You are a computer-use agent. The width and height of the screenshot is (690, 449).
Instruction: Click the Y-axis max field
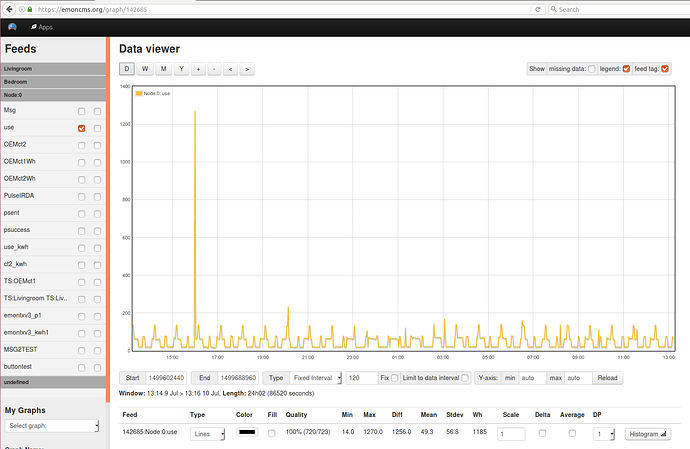click(x=578, y=378)
